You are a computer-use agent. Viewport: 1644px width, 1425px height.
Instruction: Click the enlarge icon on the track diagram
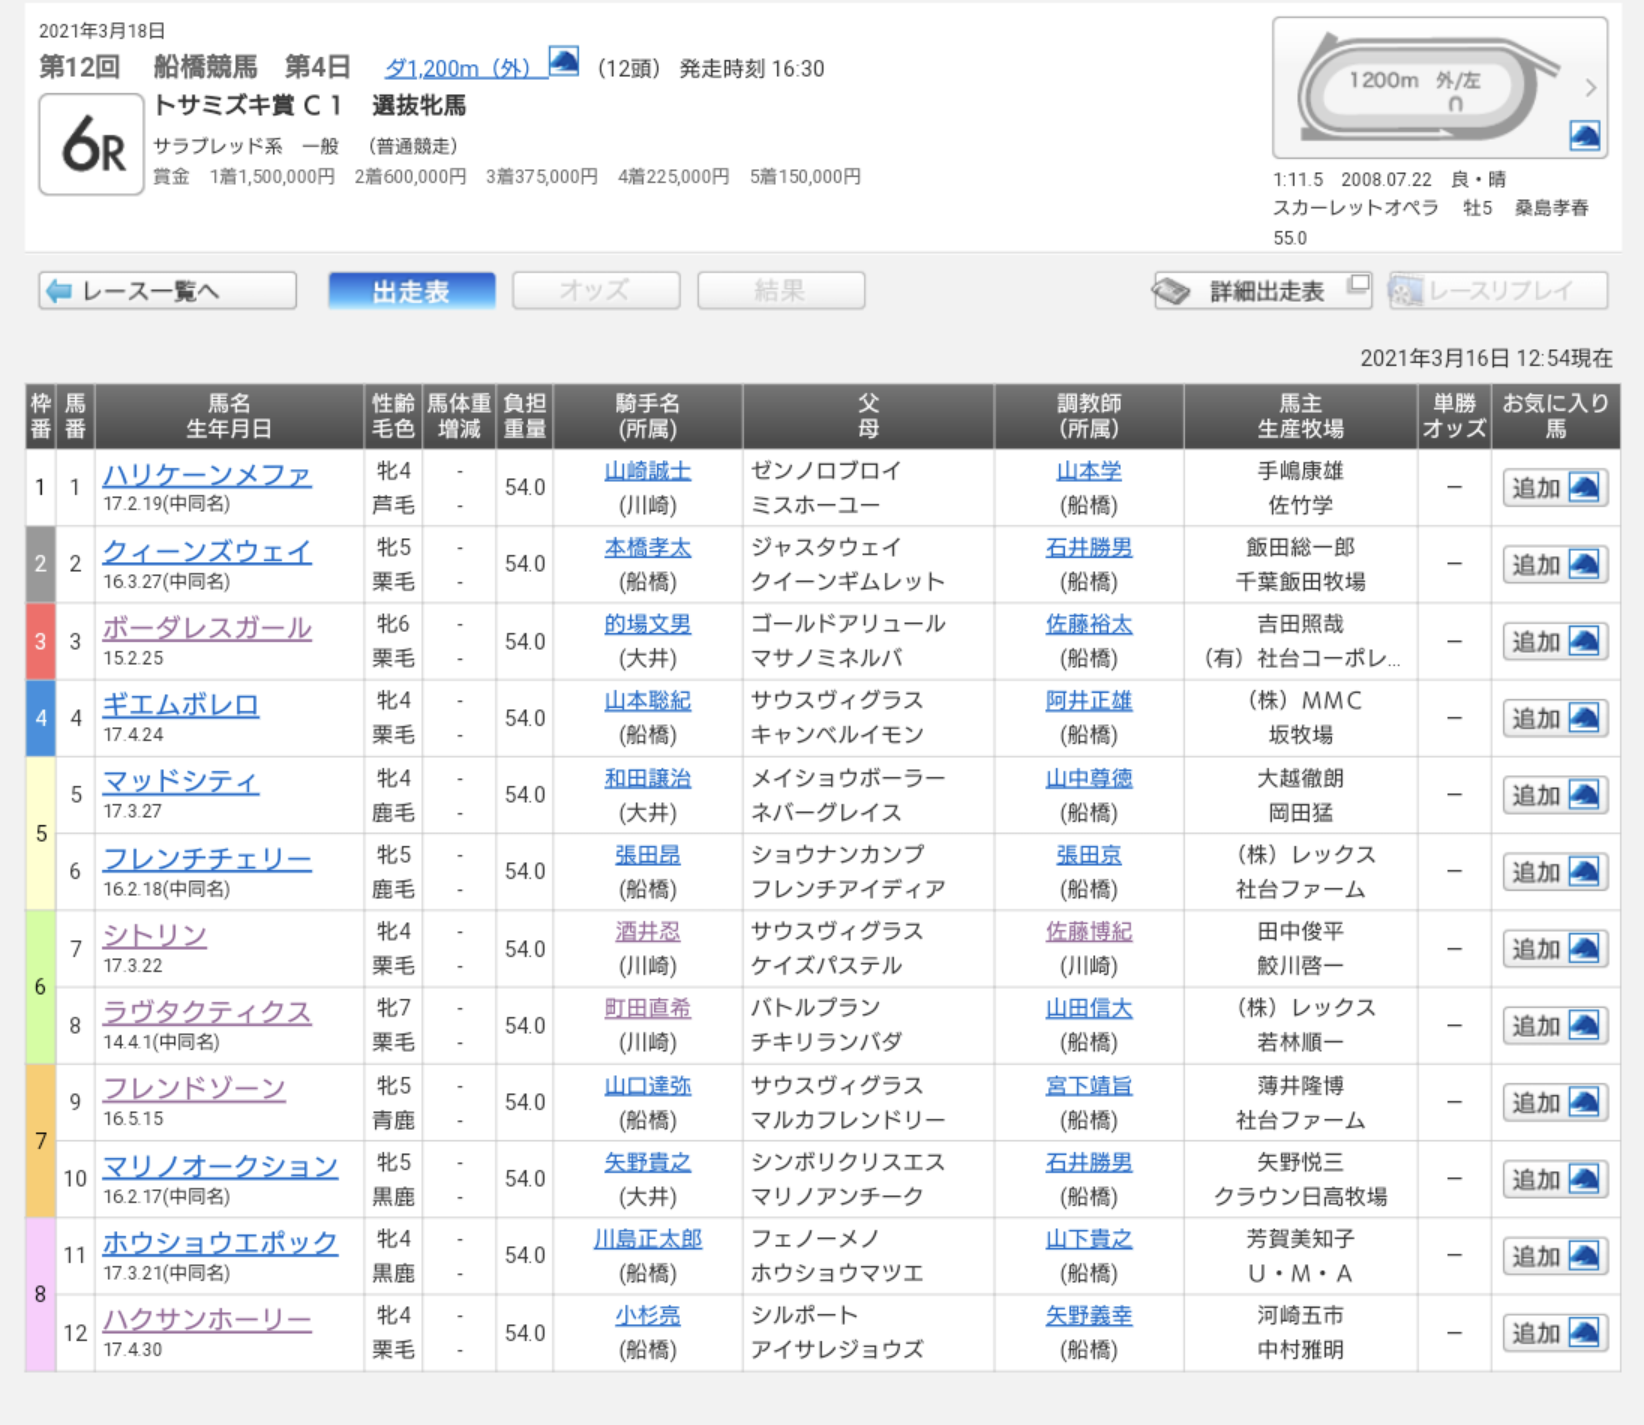[x=1584, y=136]
